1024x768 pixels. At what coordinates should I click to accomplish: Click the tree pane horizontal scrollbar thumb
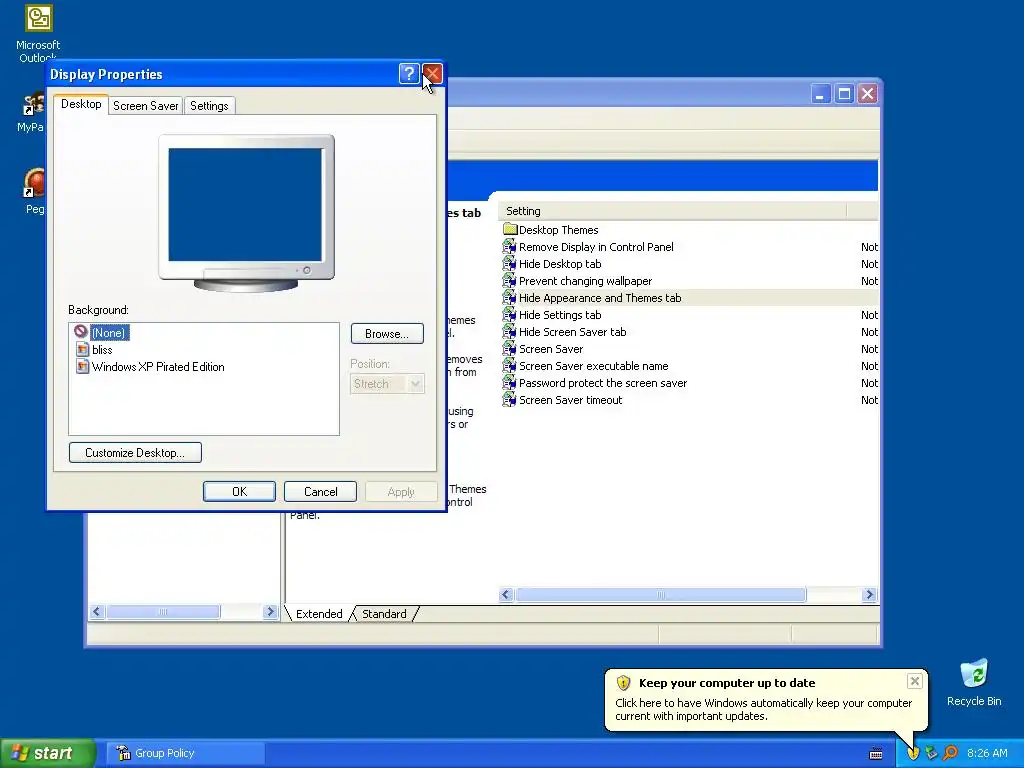click(163, 612)
